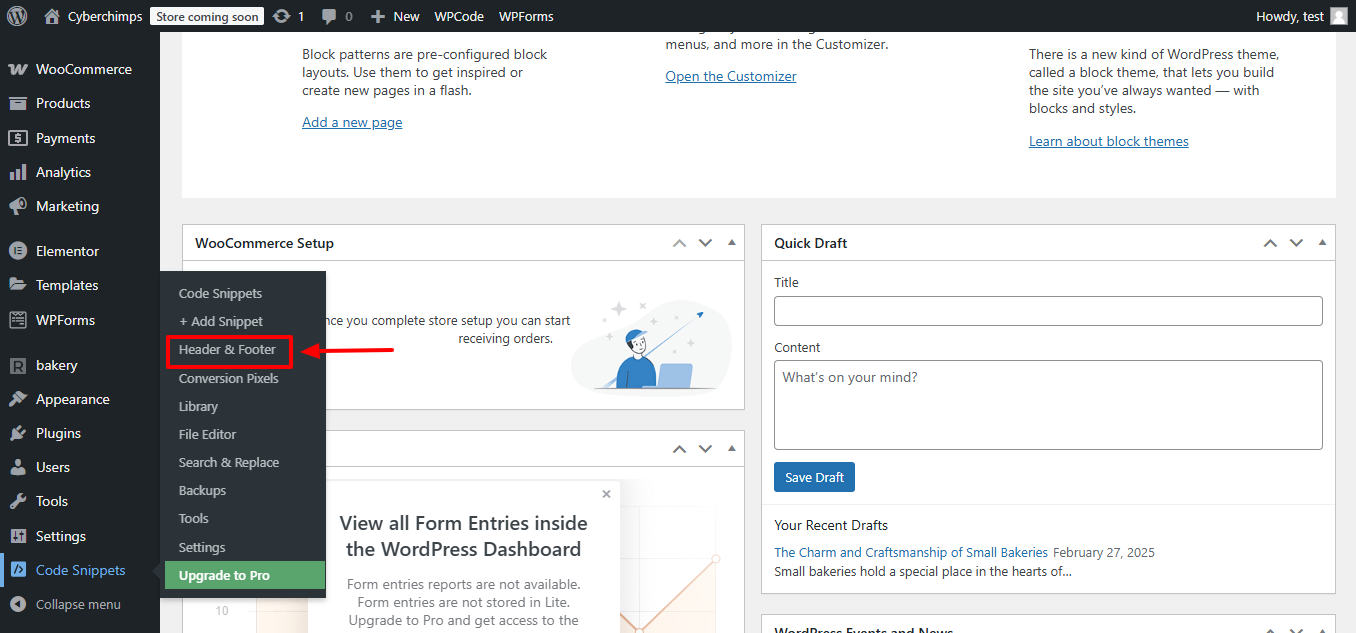The width and height of the screenshot is (1356, 633).
Task: Click the Plugins plug icon
Action: 17,433
